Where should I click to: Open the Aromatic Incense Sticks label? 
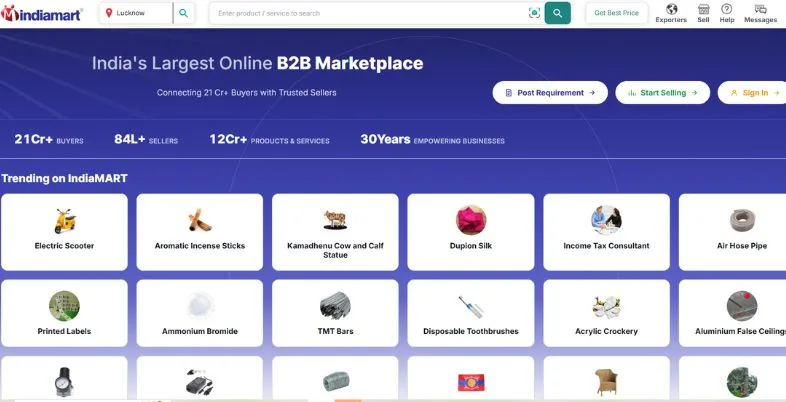pyautogui.click(x=200, y=246)
